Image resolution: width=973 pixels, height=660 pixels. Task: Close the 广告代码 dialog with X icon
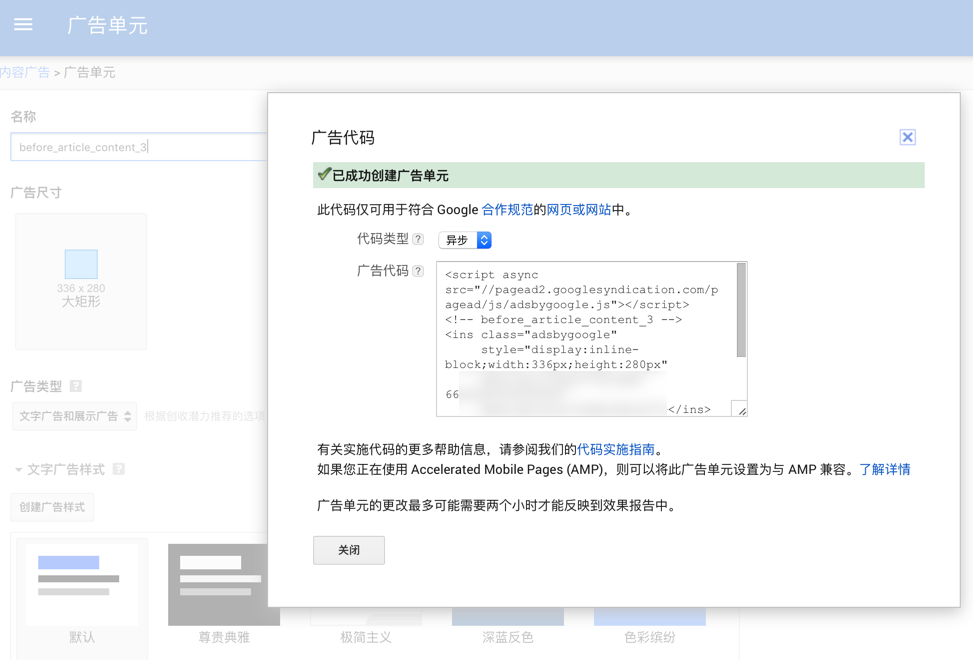click(x=907, y=137)
